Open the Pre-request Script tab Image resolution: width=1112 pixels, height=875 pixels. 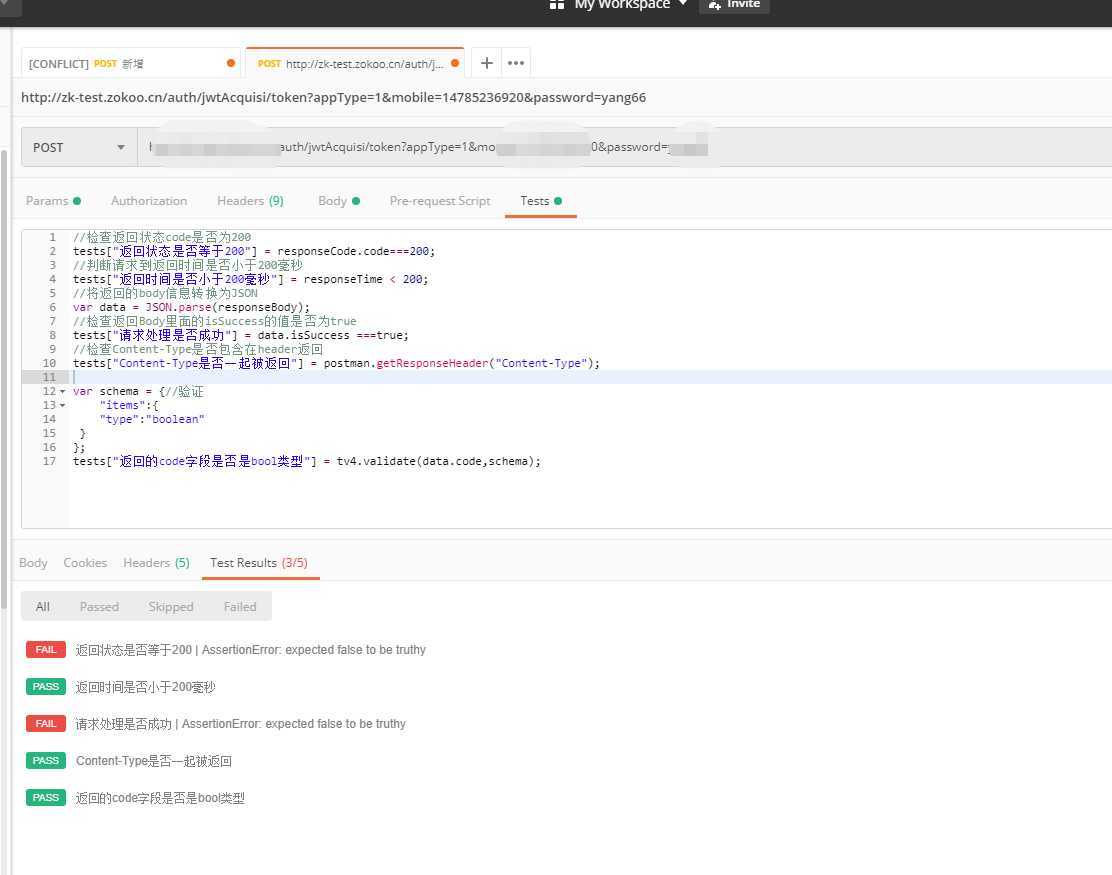pos(440,201)
